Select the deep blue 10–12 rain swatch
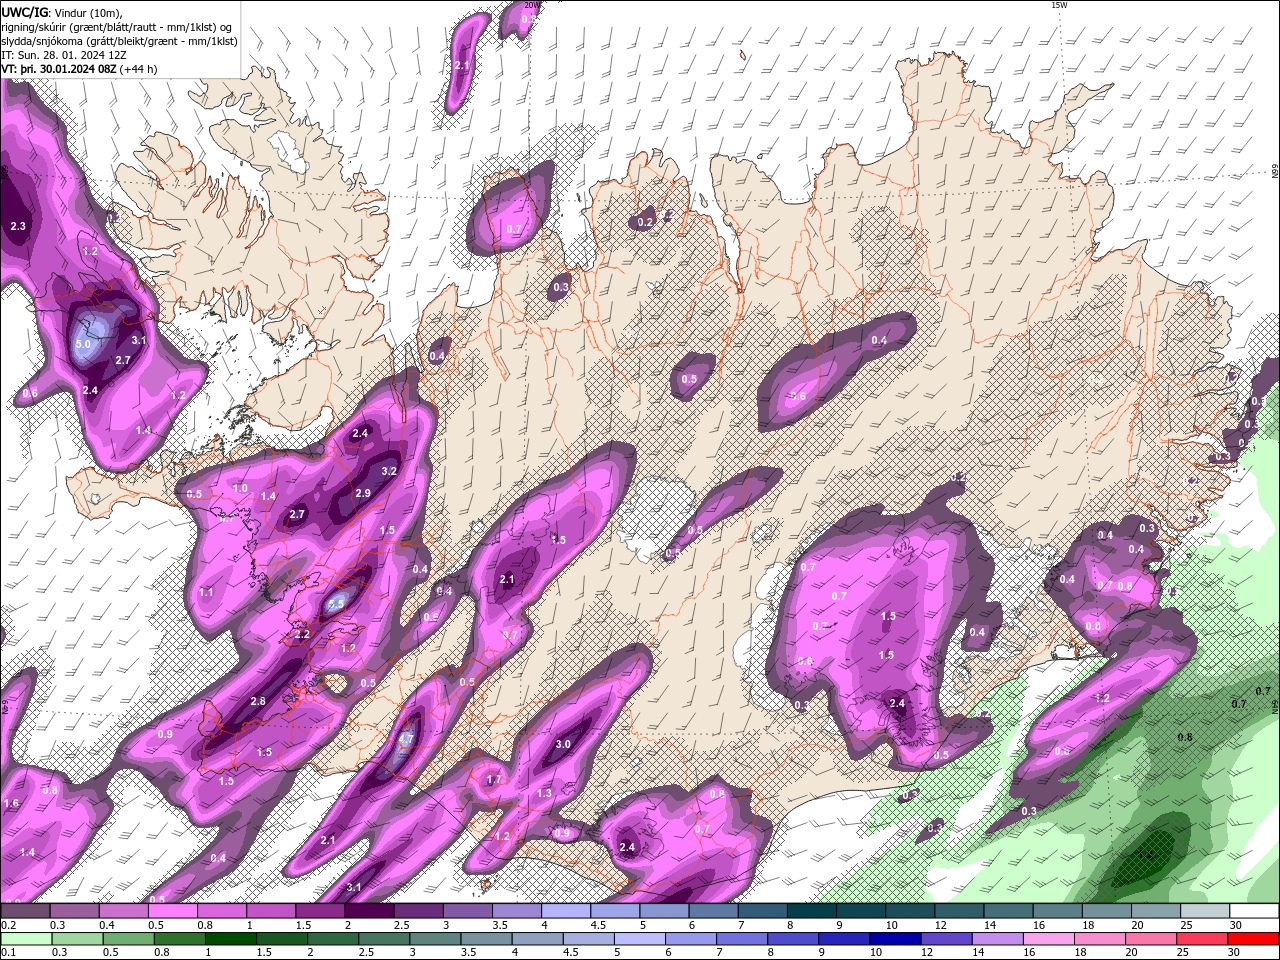 click(895, 939)
